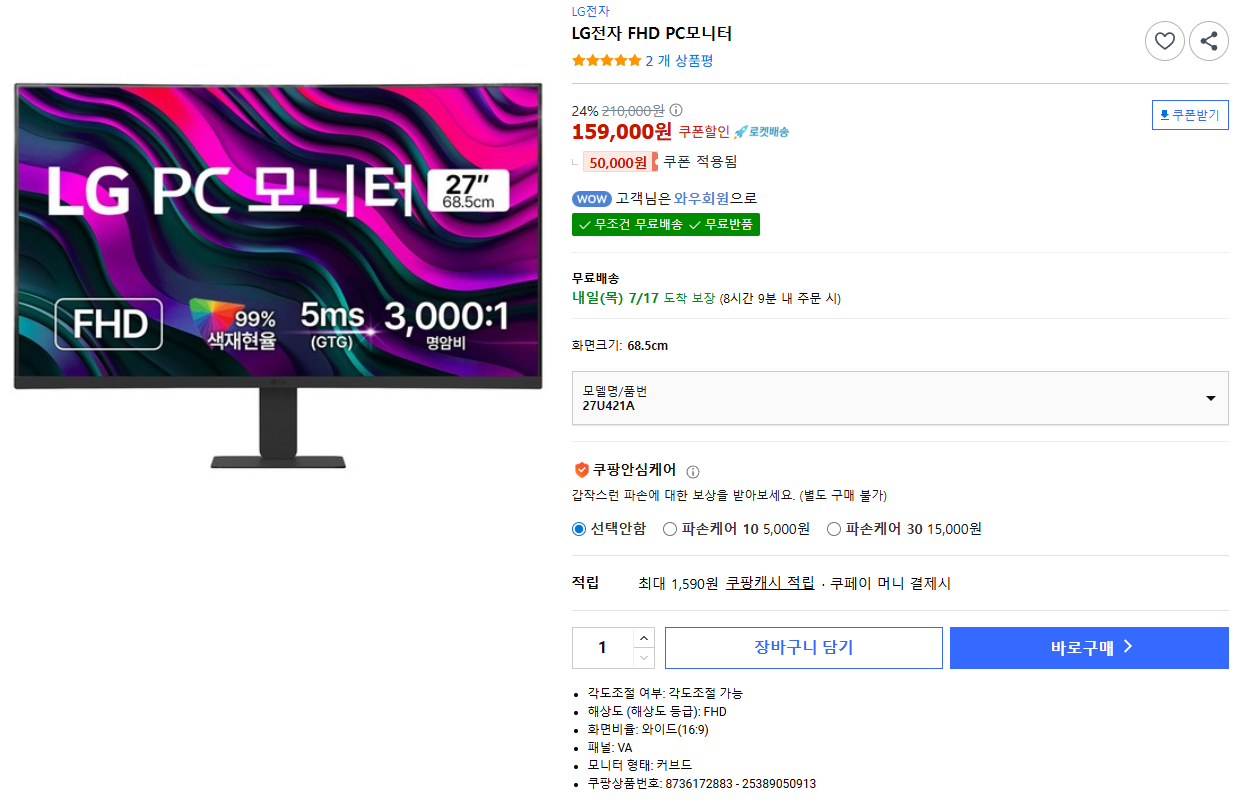
Task: Open the LG전자 brand link
Action: [x=590, y=12]
